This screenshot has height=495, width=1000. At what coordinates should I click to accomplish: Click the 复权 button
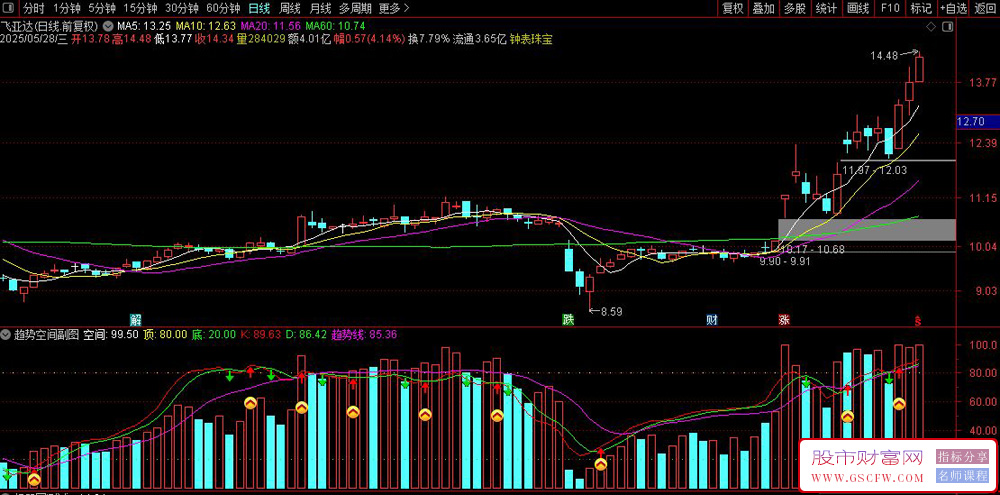[x=733, y=8]
